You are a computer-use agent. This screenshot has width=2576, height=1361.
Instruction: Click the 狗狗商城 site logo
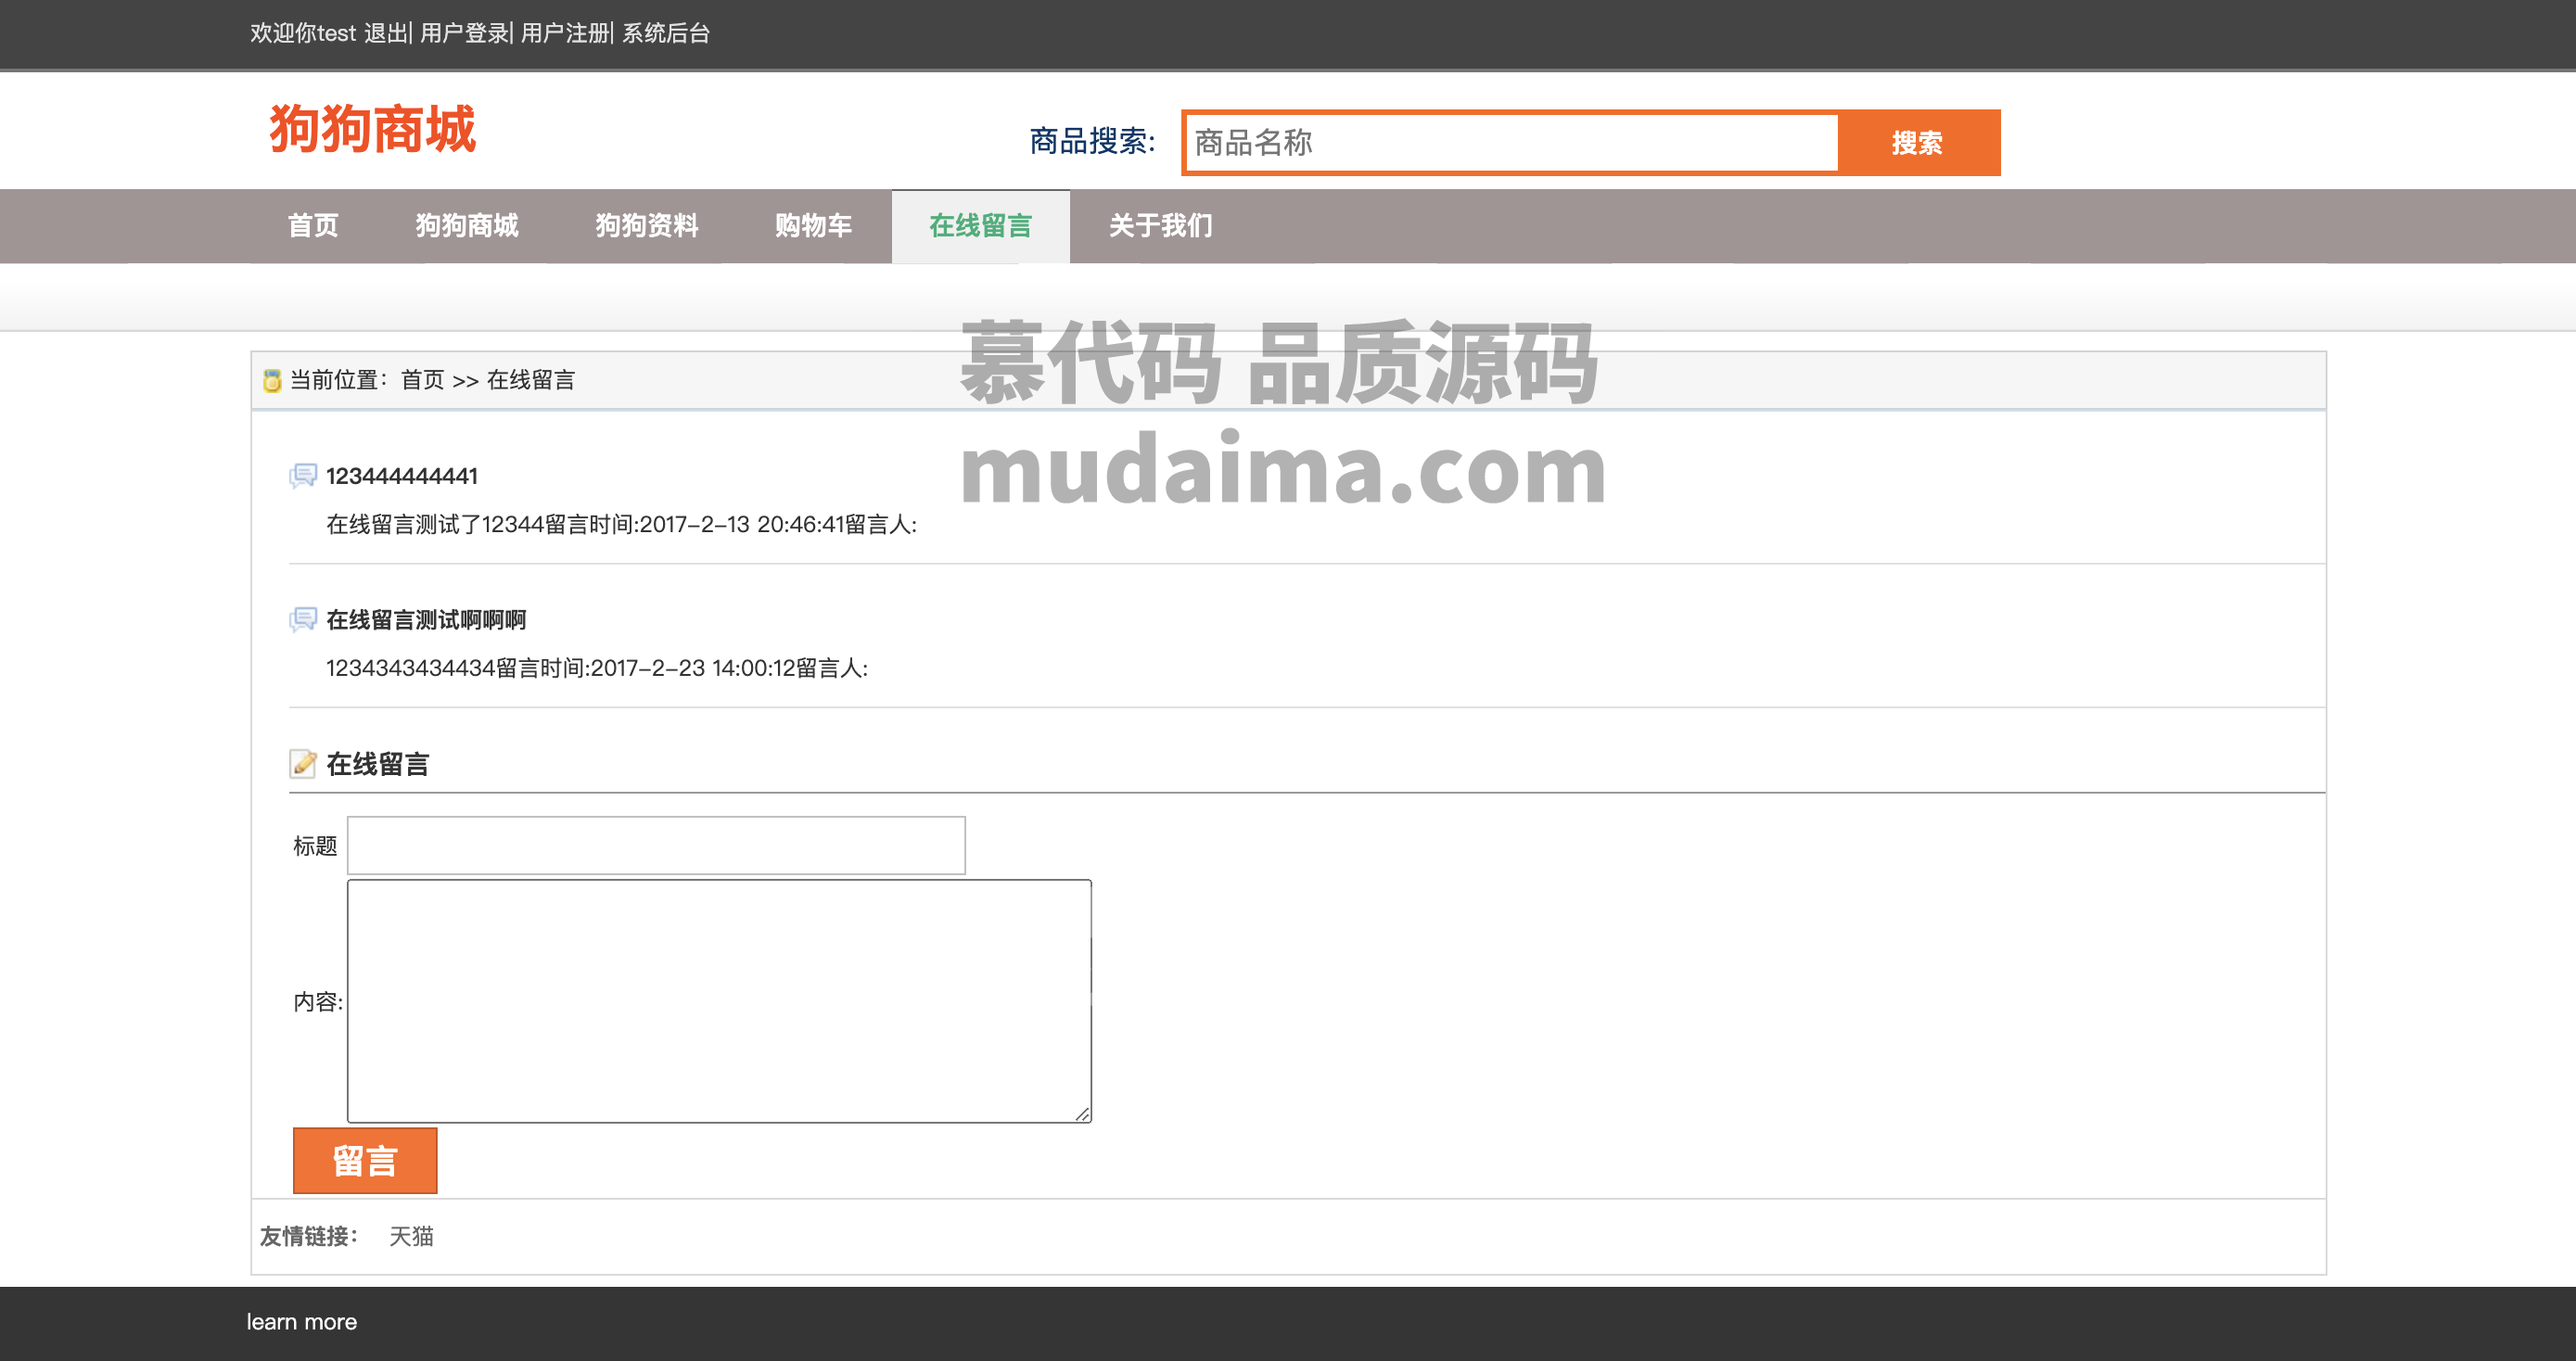pyautogui.click(x=373, y=129)
